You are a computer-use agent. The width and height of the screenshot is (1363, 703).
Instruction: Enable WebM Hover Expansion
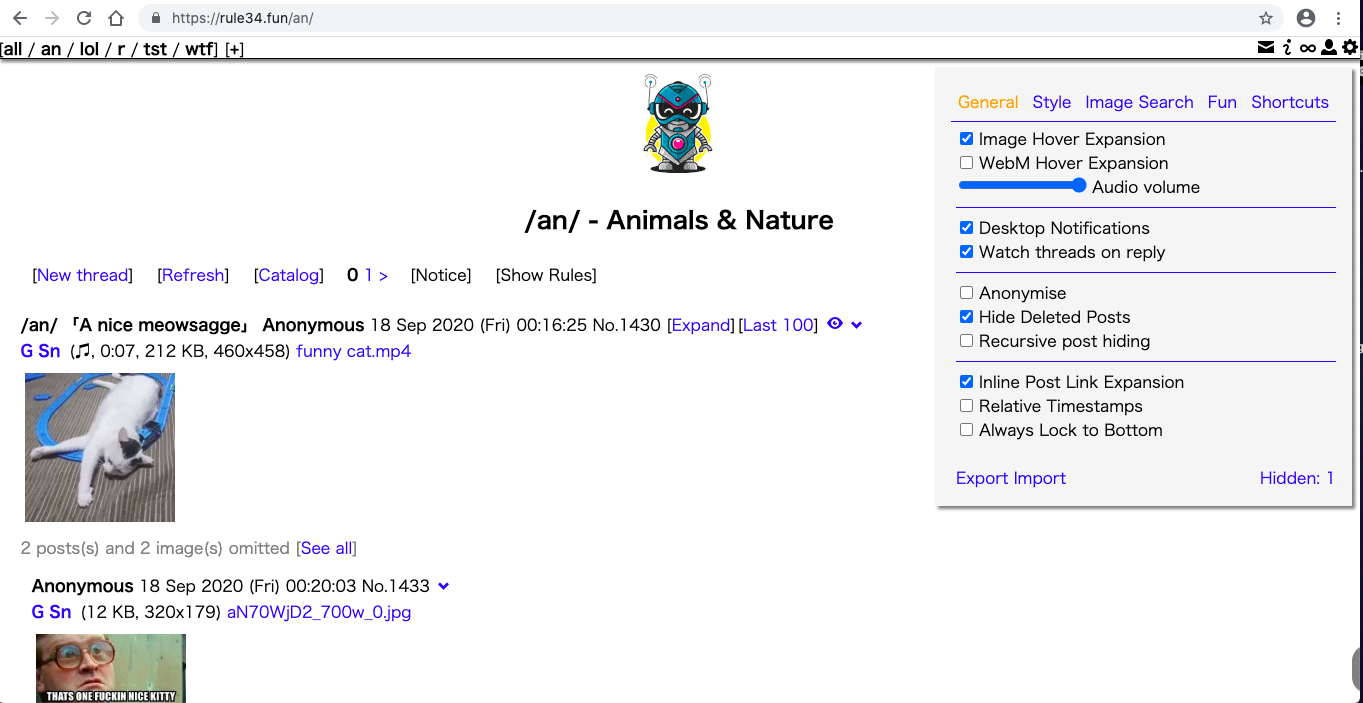pyautogui.click(x=966, y=162)
